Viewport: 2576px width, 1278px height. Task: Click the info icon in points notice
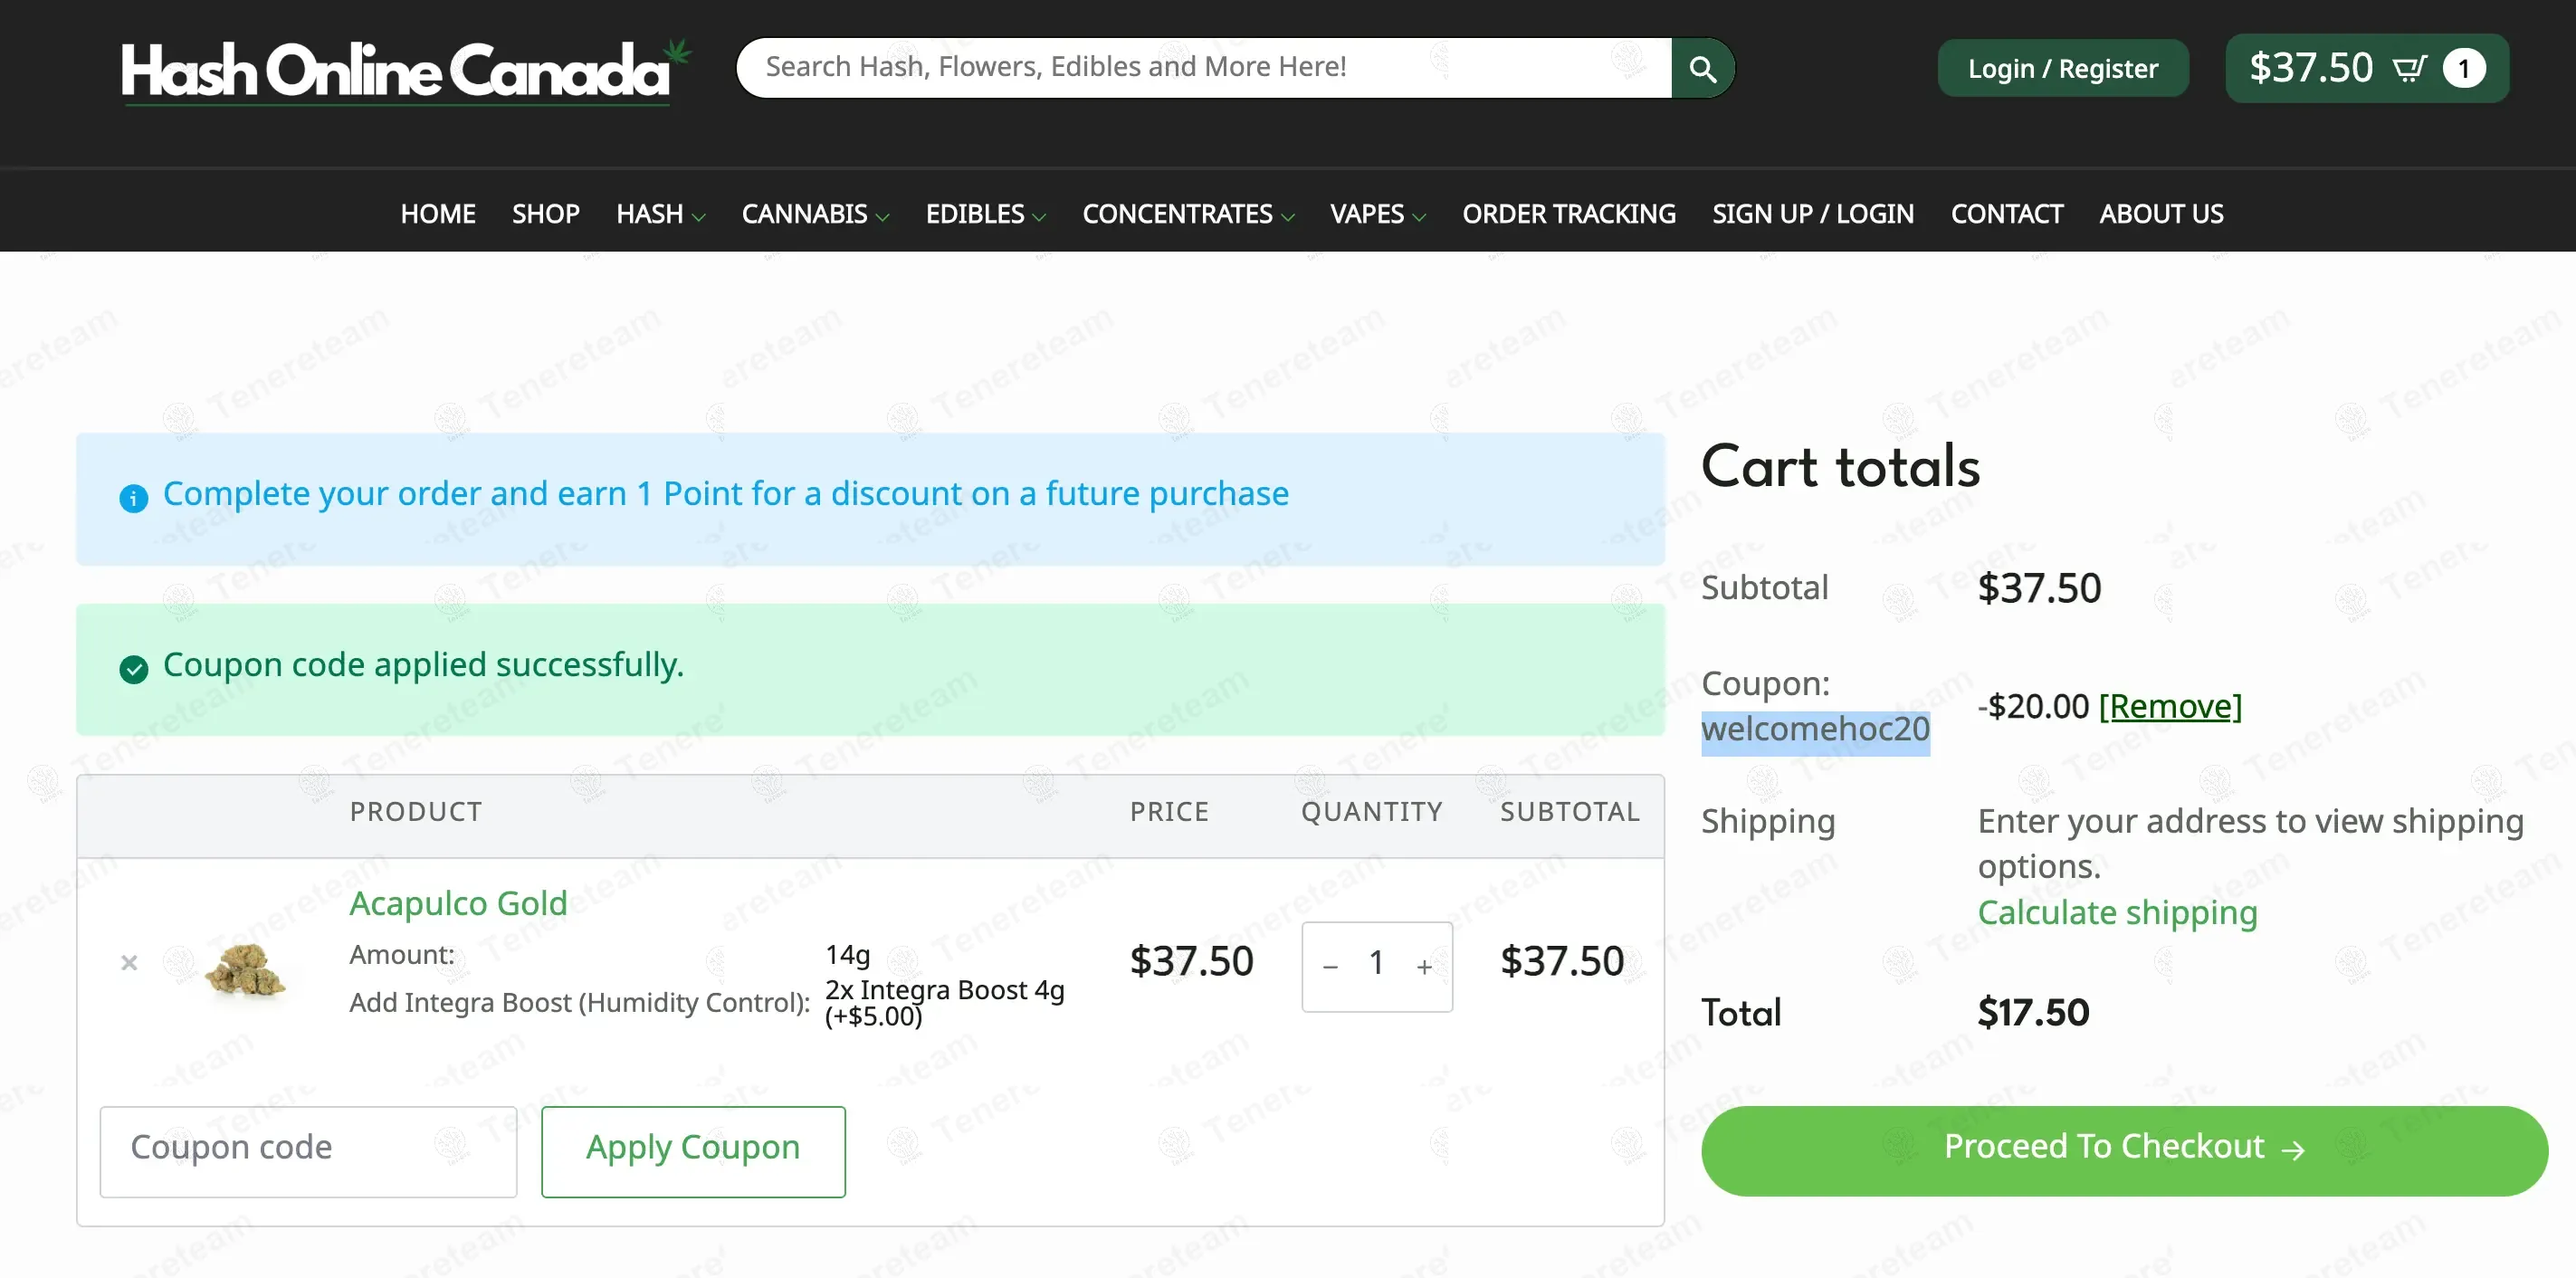pos(134,497)
